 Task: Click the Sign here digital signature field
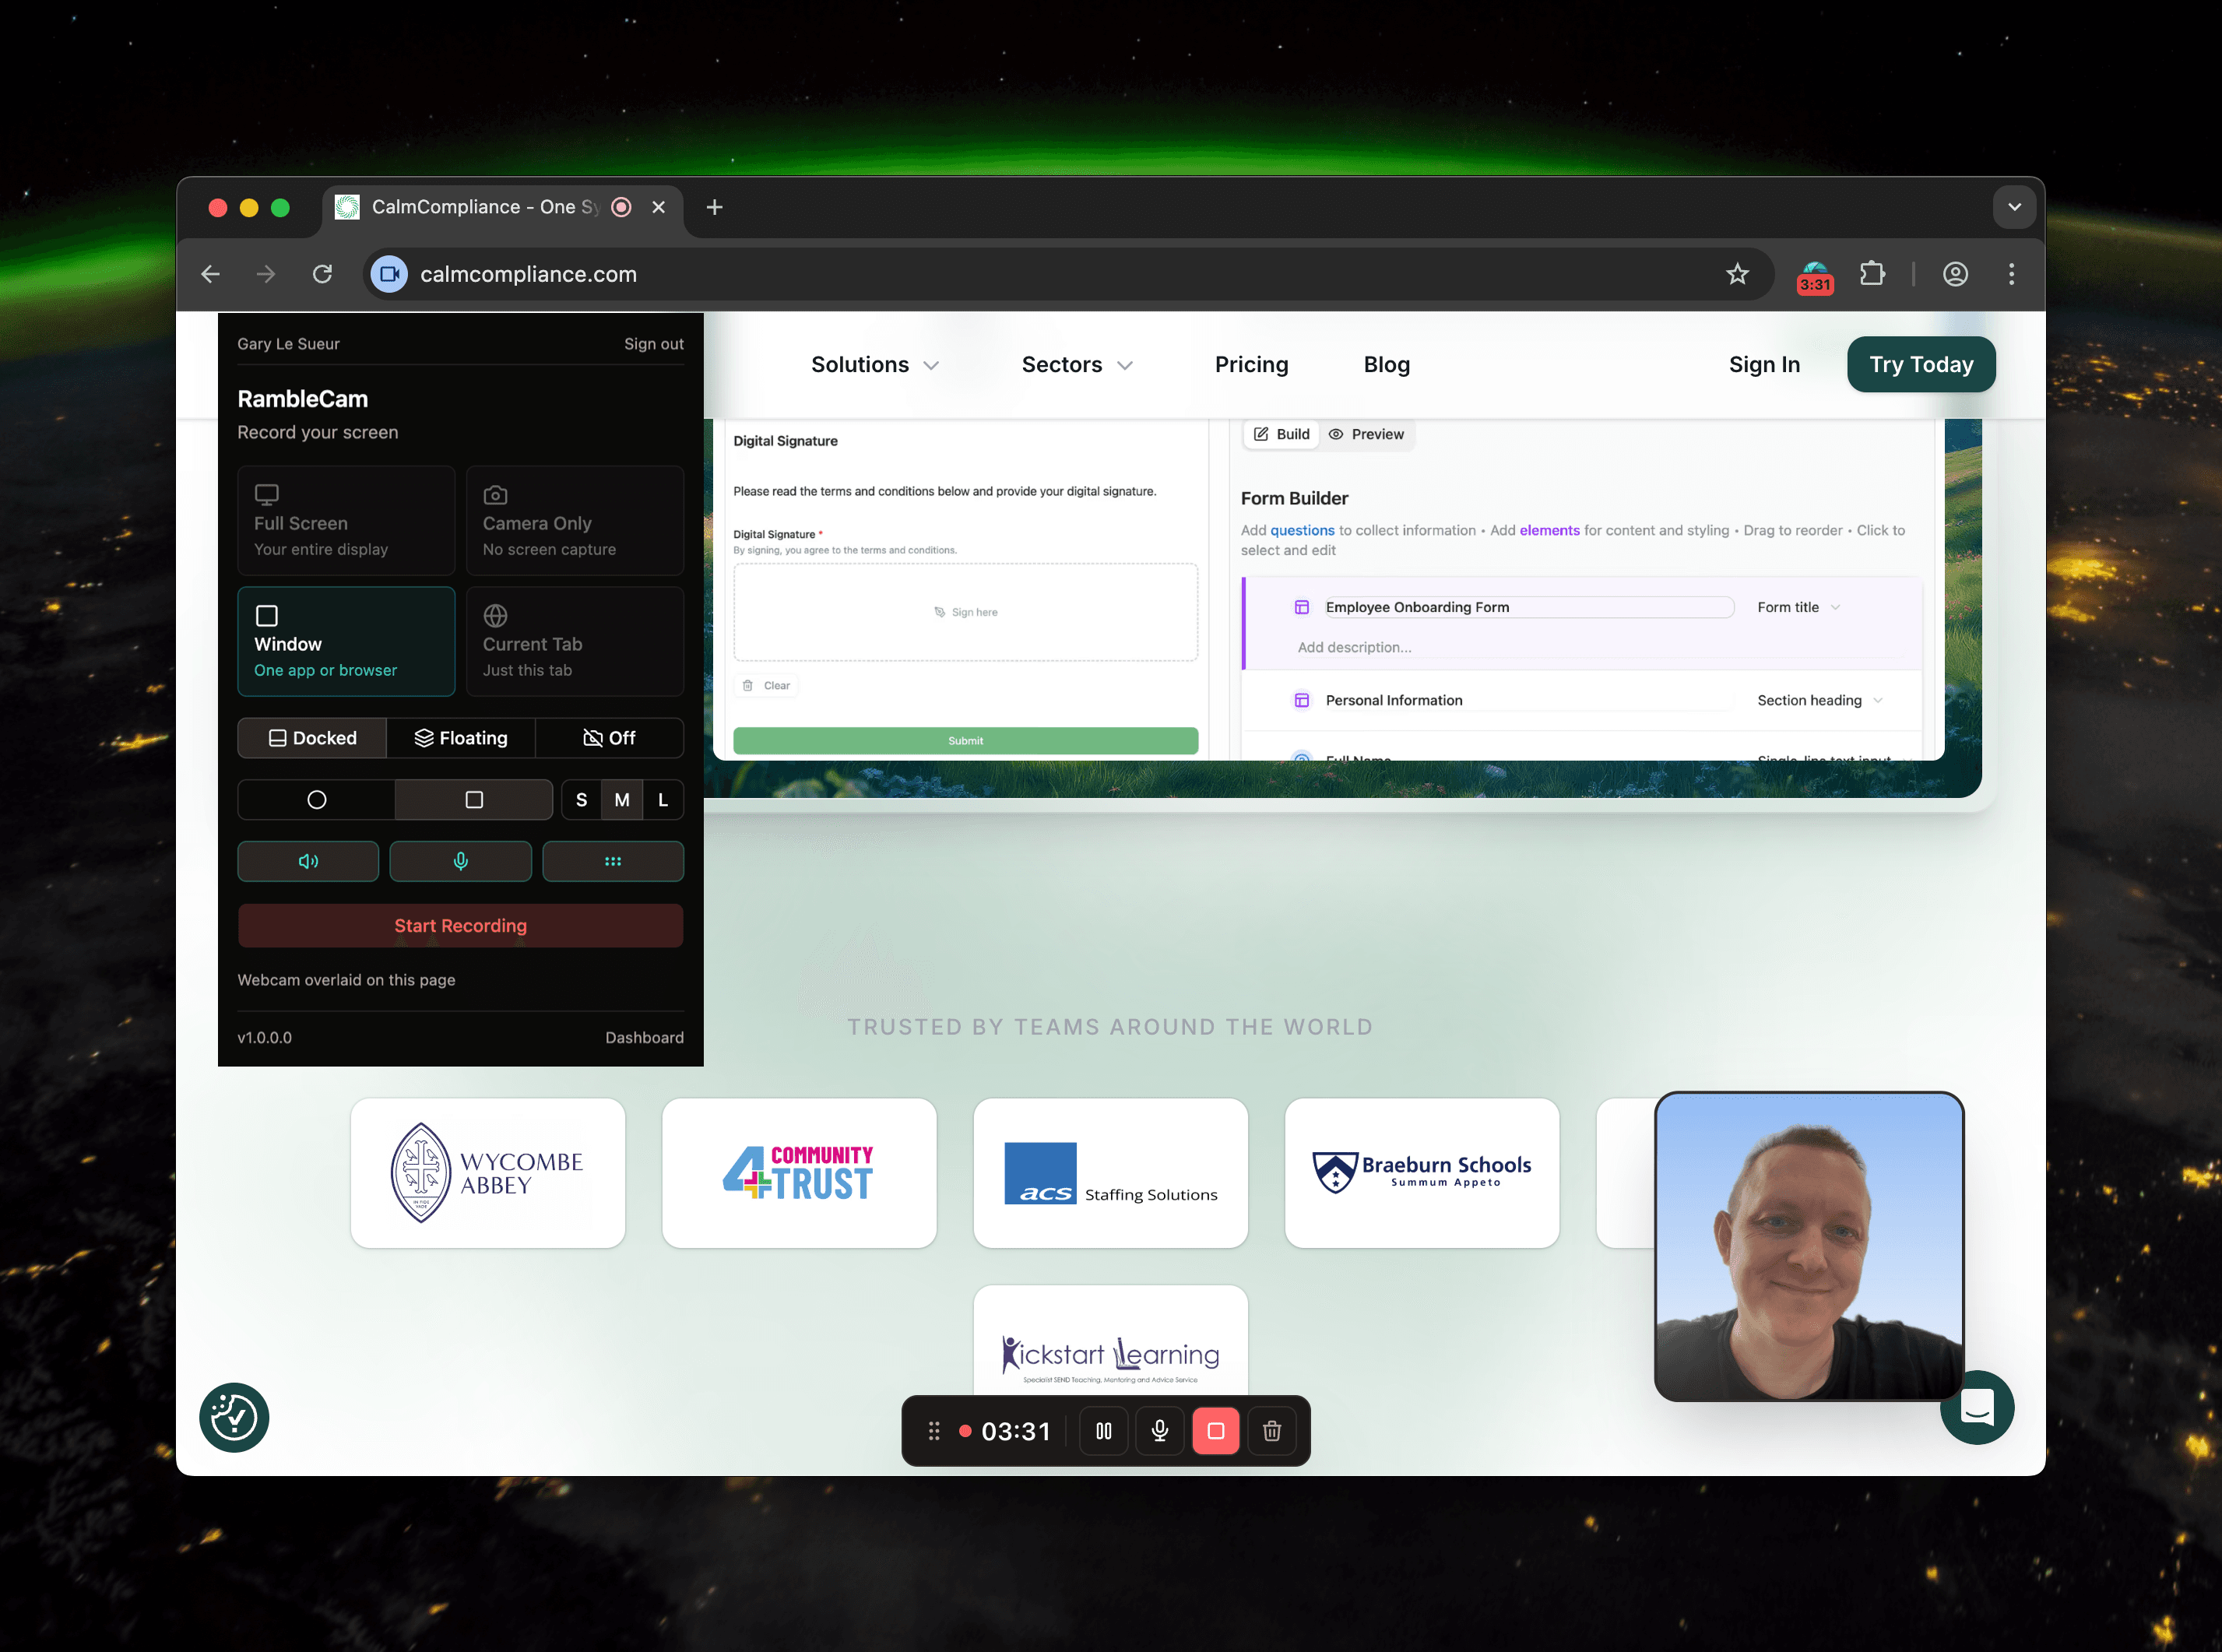[964, 611]
